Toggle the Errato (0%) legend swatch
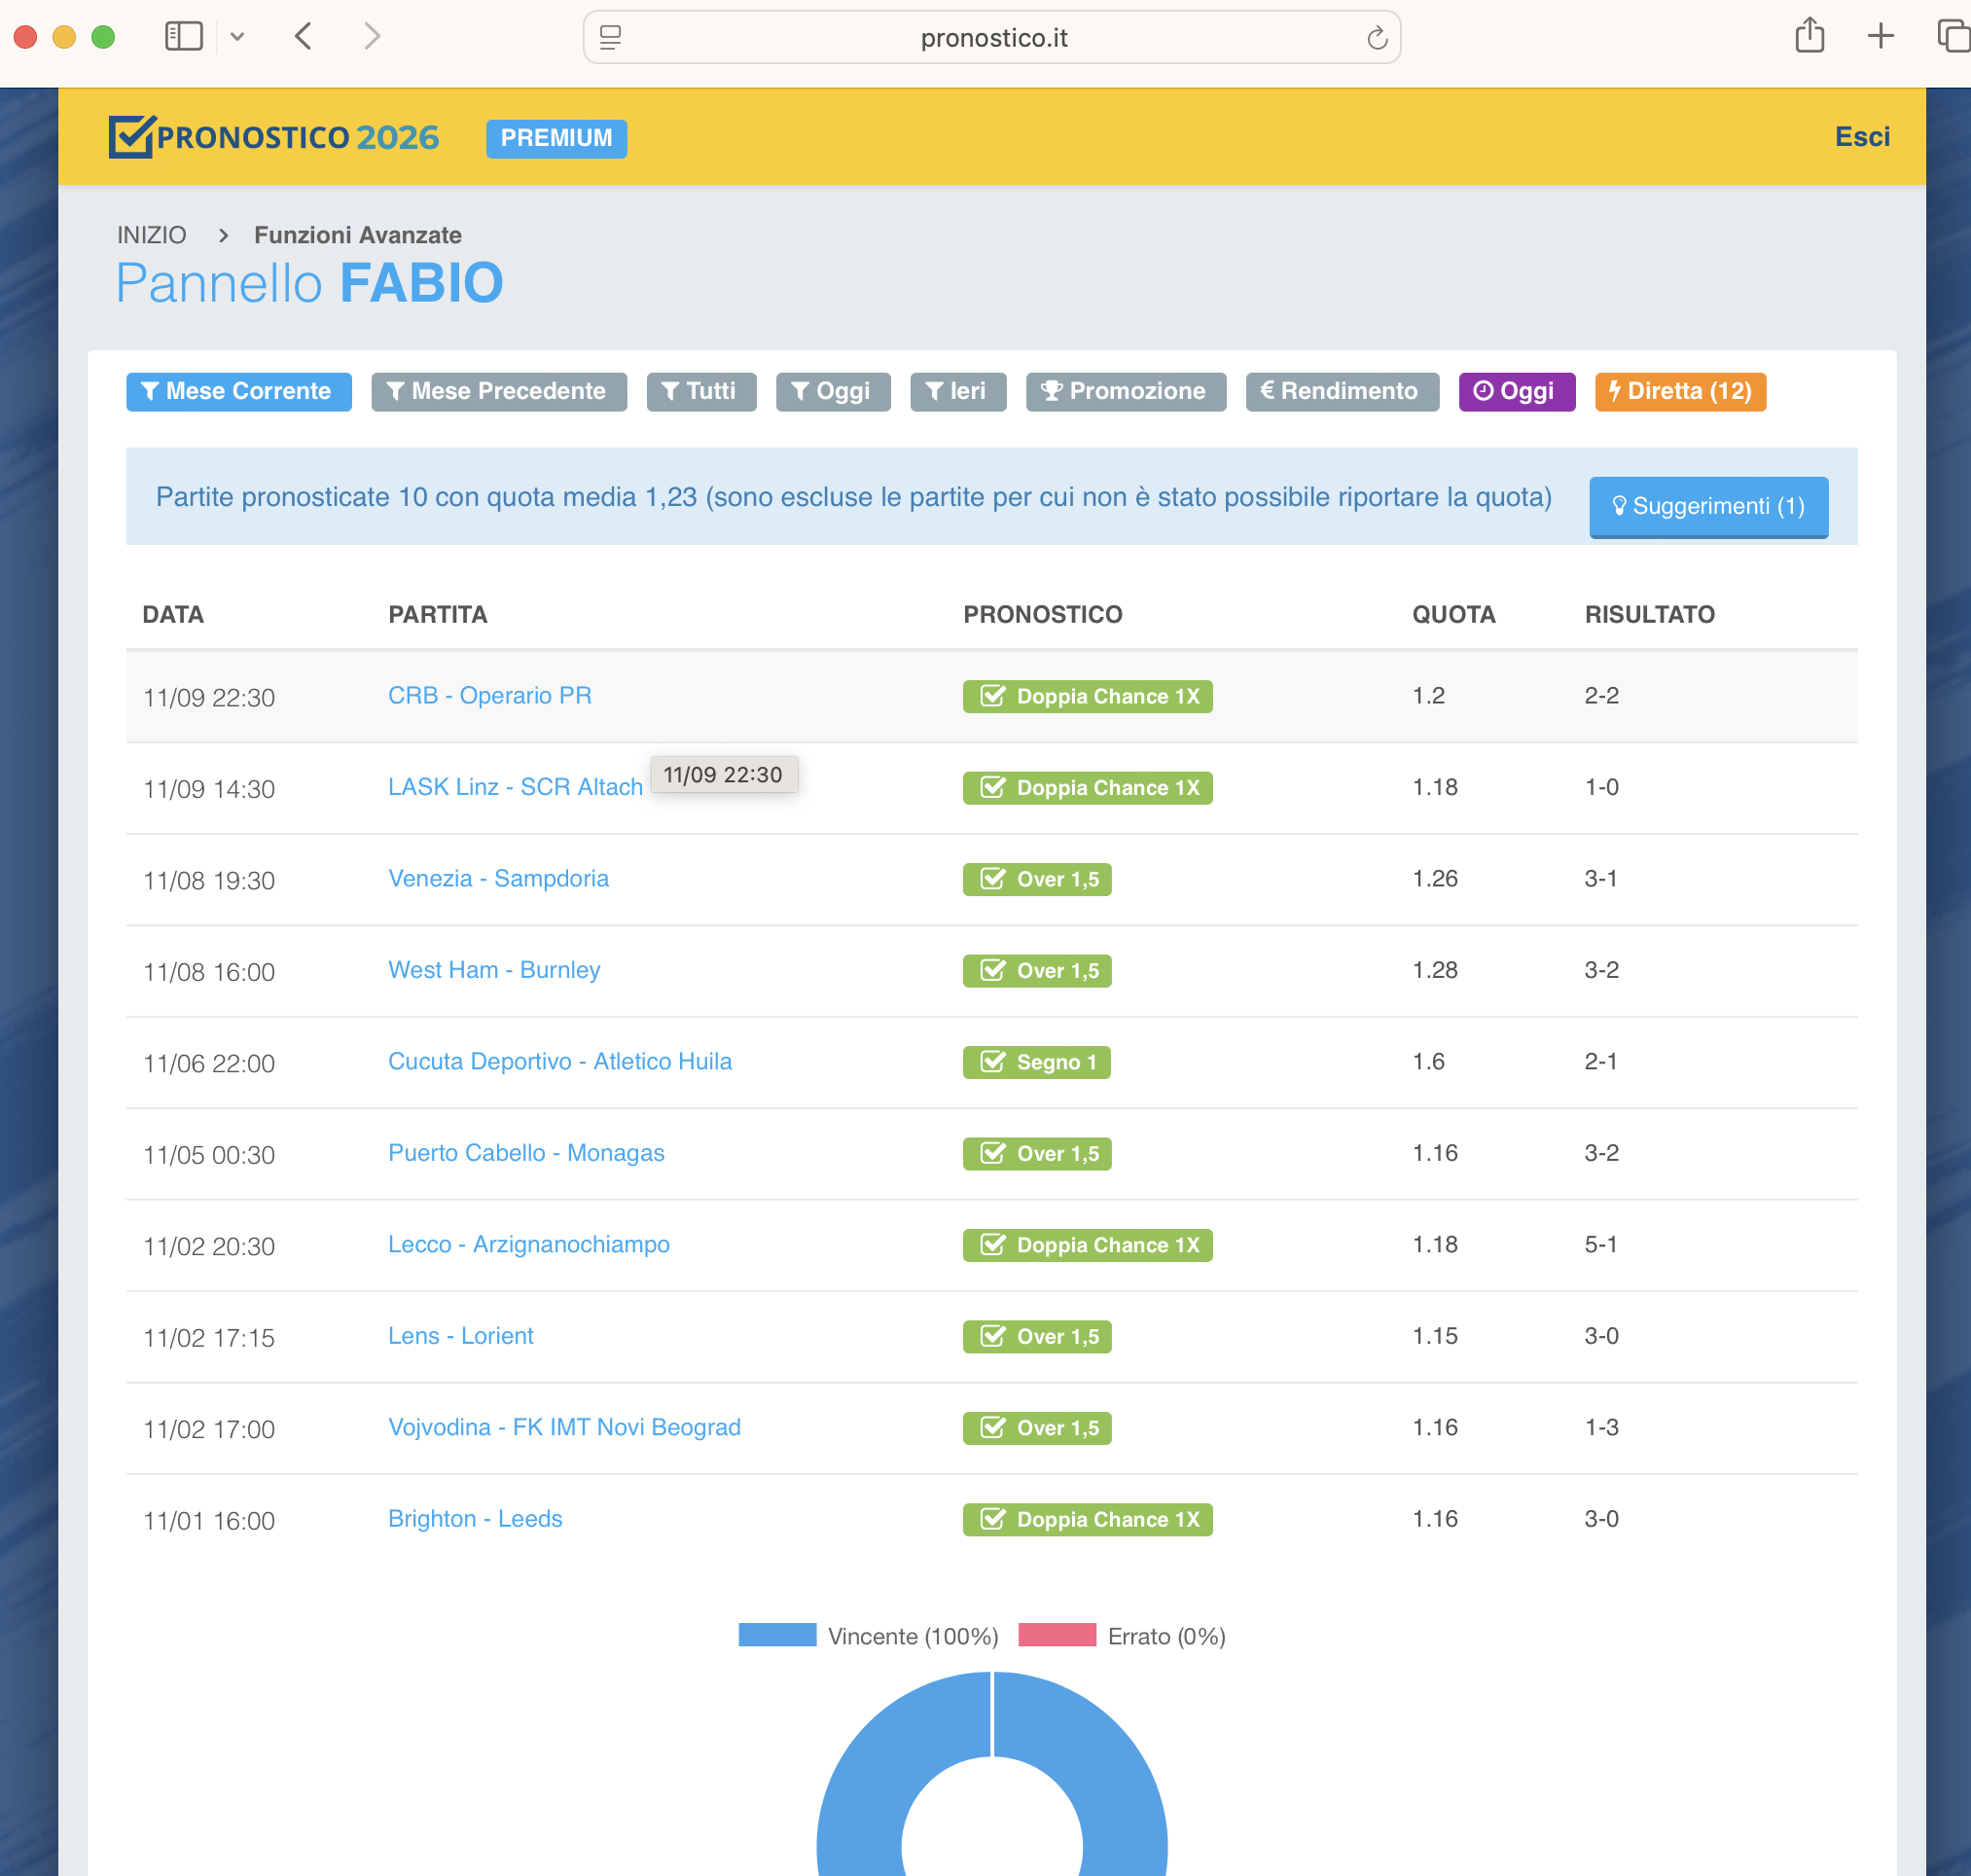This screenshot has height=1876, width=1971. [x=1056, y=1635]
